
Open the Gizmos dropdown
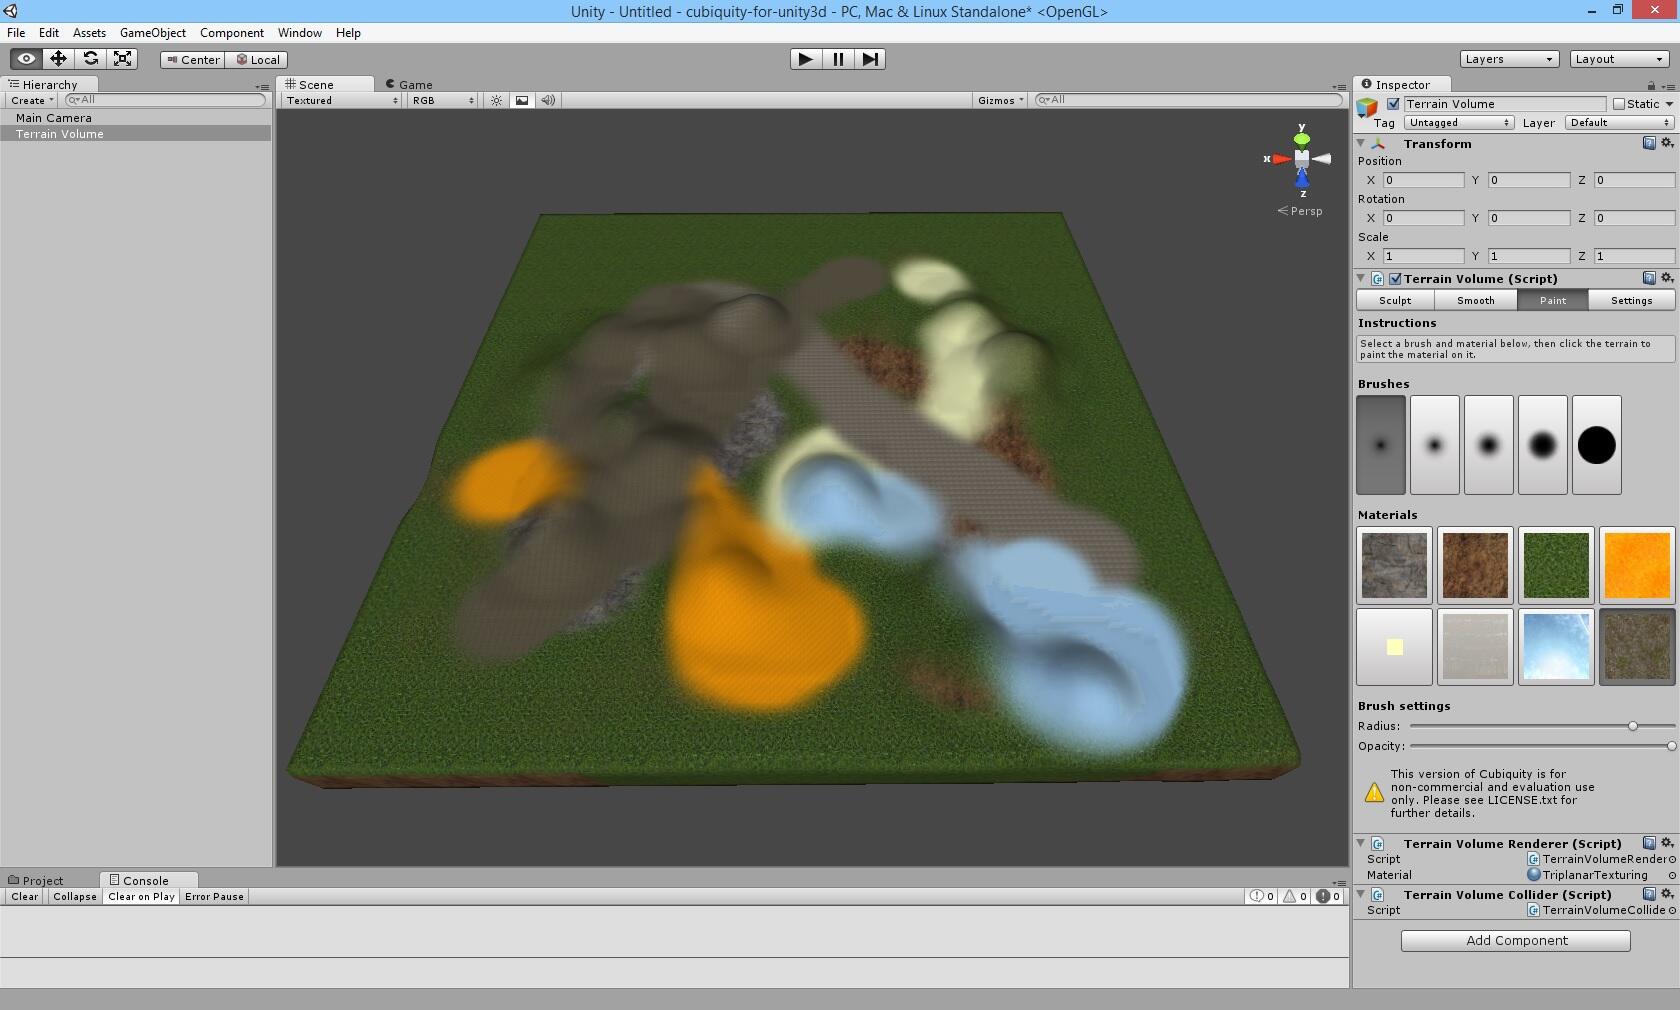[x=1000, y=100]
